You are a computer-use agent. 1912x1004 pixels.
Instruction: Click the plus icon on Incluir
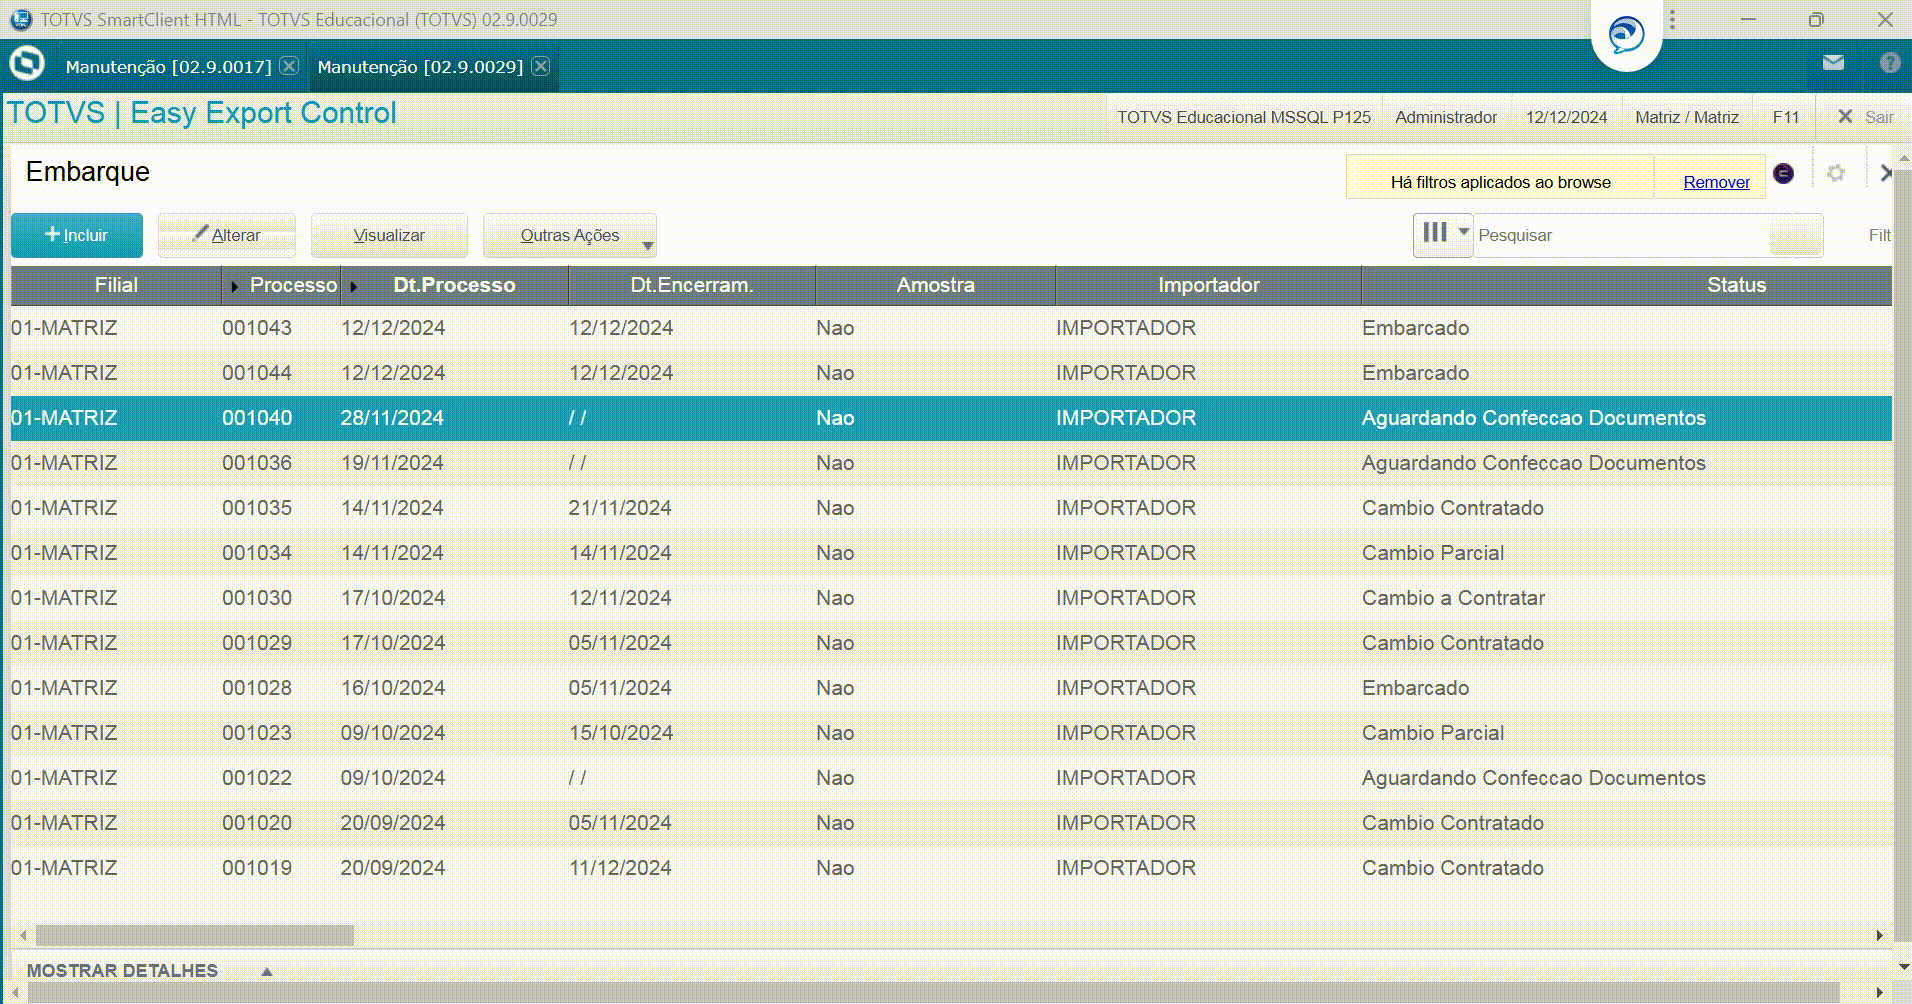[x=53, y=234]
